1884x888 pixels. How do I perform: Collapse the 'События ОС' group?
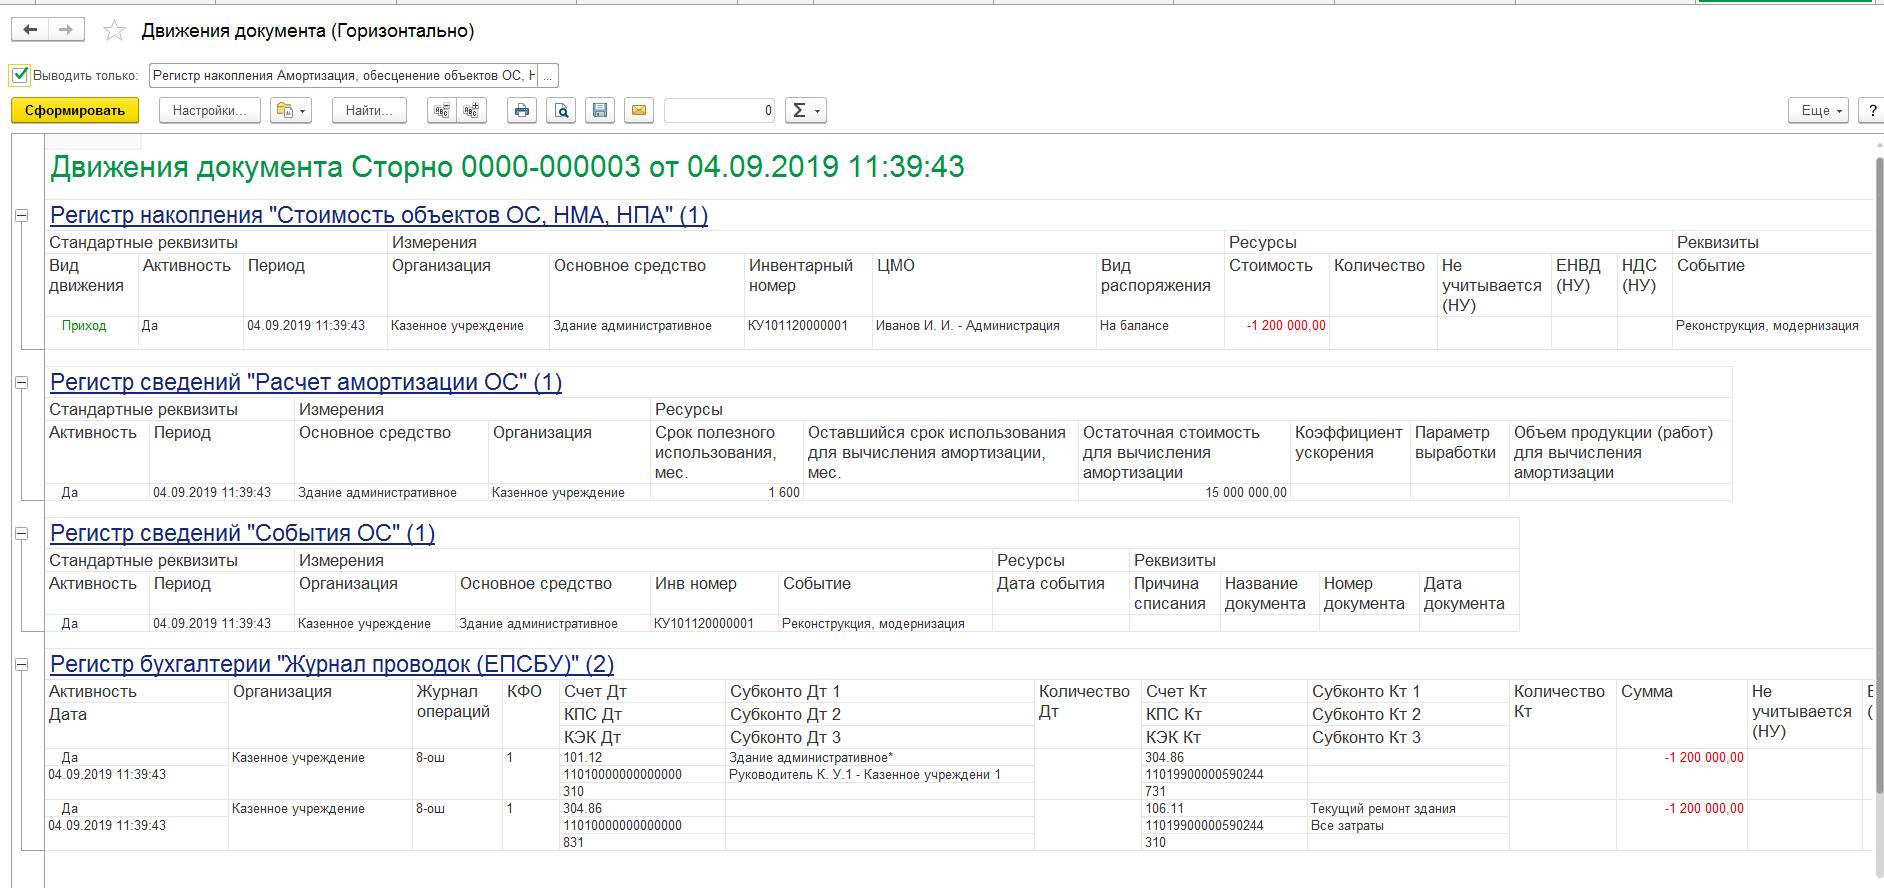click(22, 533)
